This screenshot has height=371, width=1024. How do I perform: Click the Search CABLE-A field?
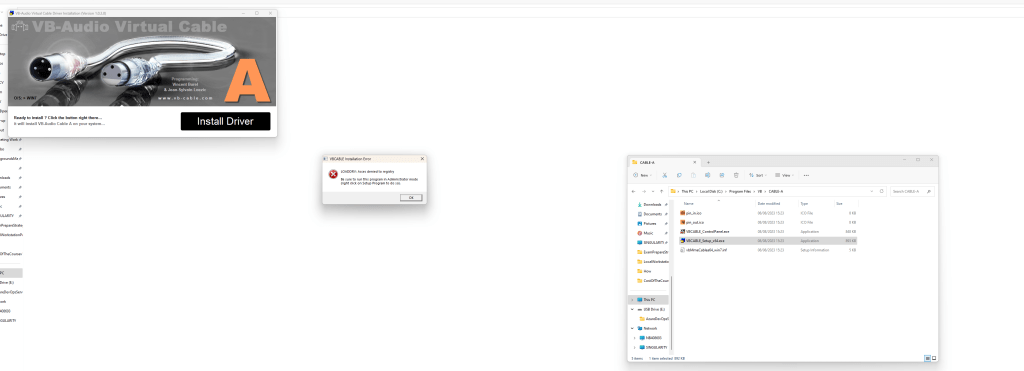click(912, 191)
